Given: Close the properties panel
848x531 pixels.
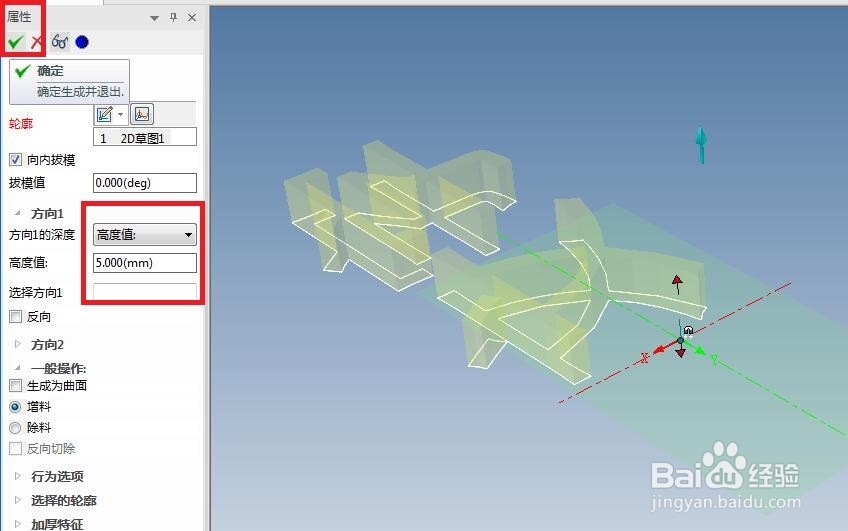Looking at the screenshot, I should click(192, 17).
